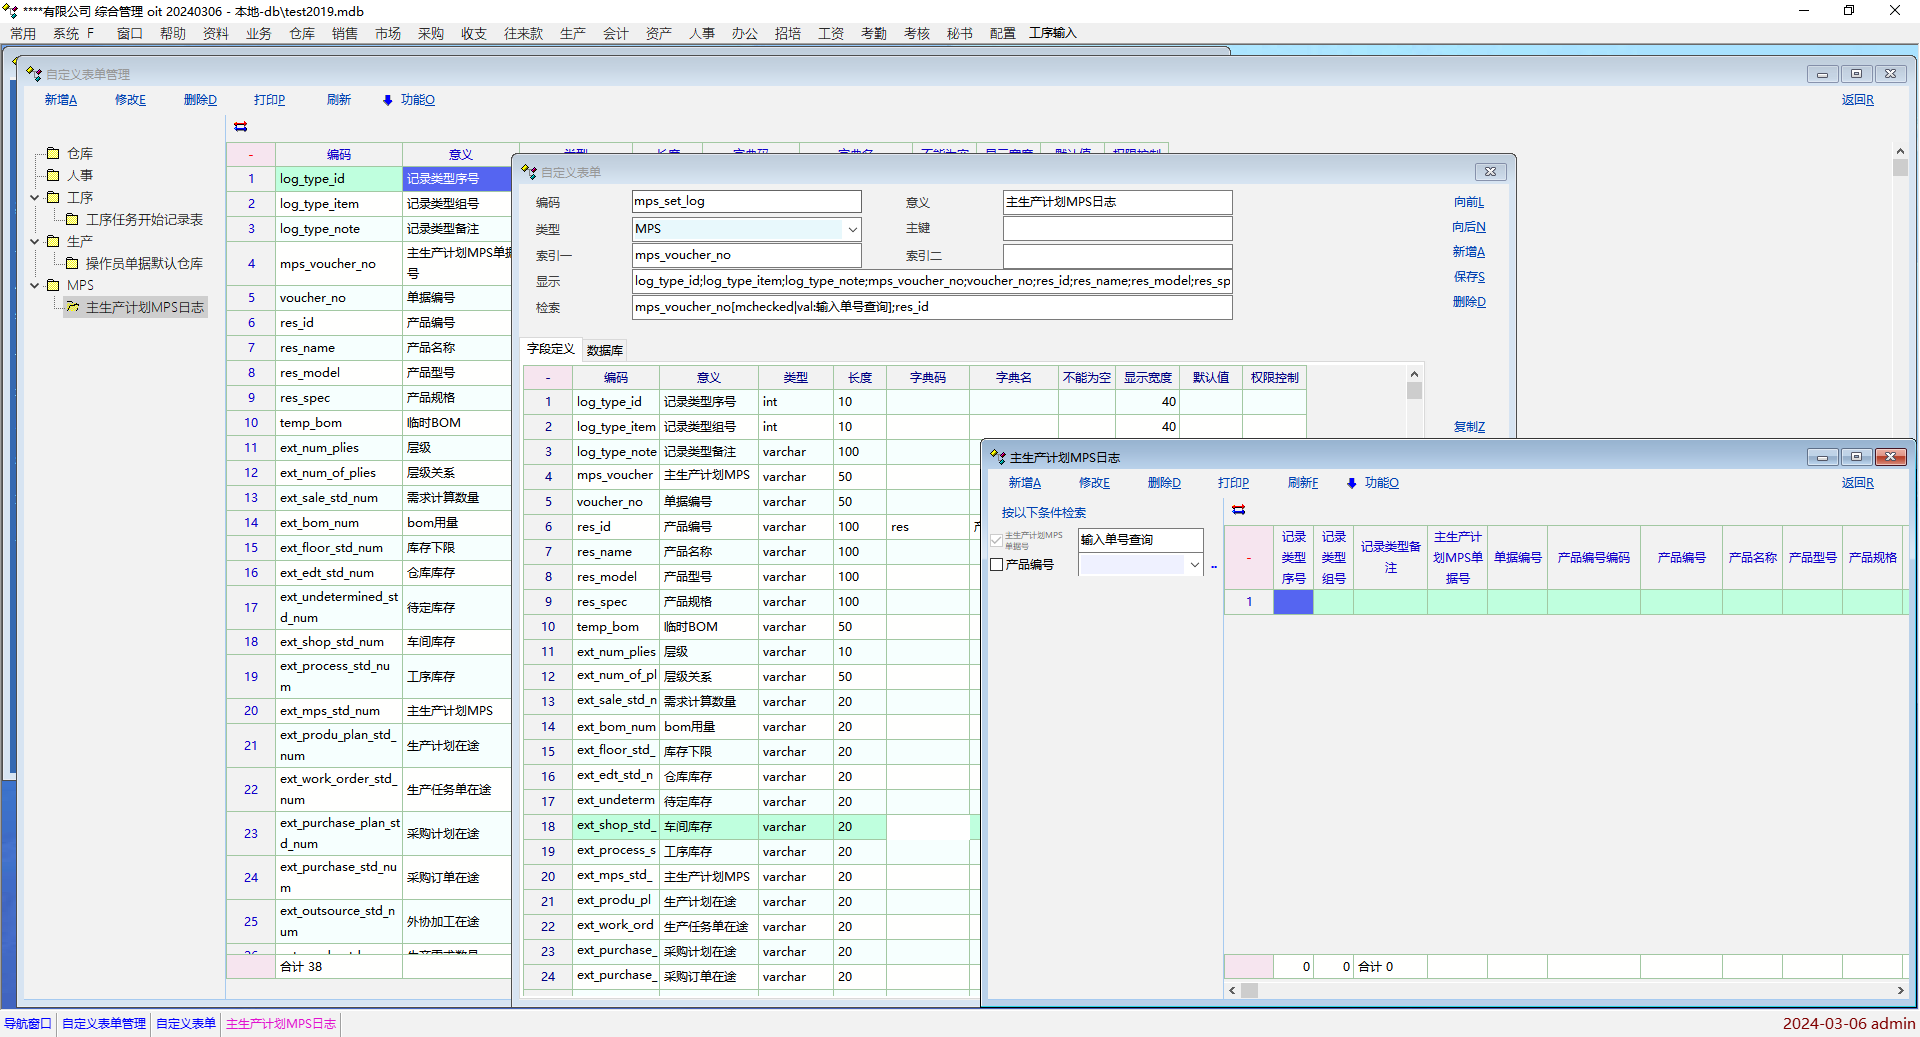
Task: Click the 保存S link in 自定义表单
Action: pyautogui.click(x=1468, y=277)
